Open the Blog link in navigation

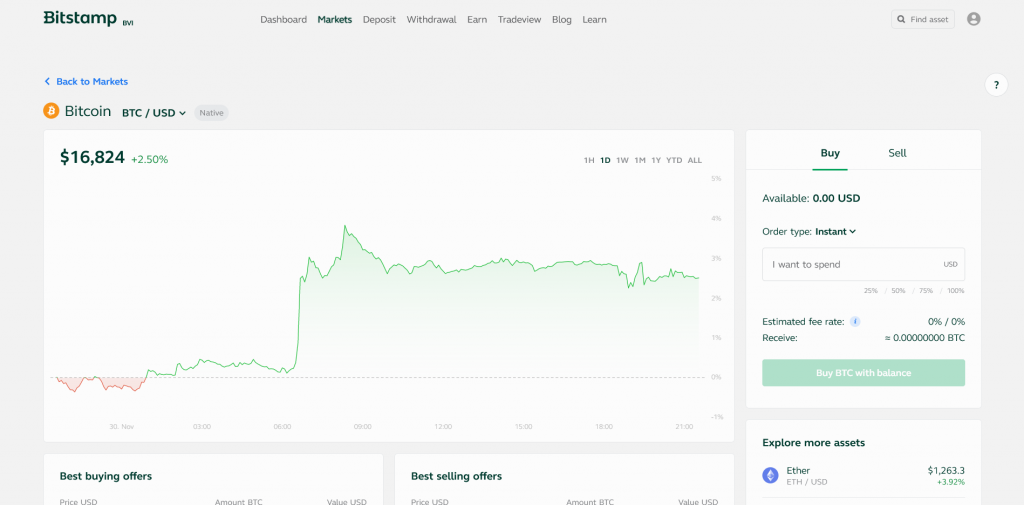tap(562, 20)
